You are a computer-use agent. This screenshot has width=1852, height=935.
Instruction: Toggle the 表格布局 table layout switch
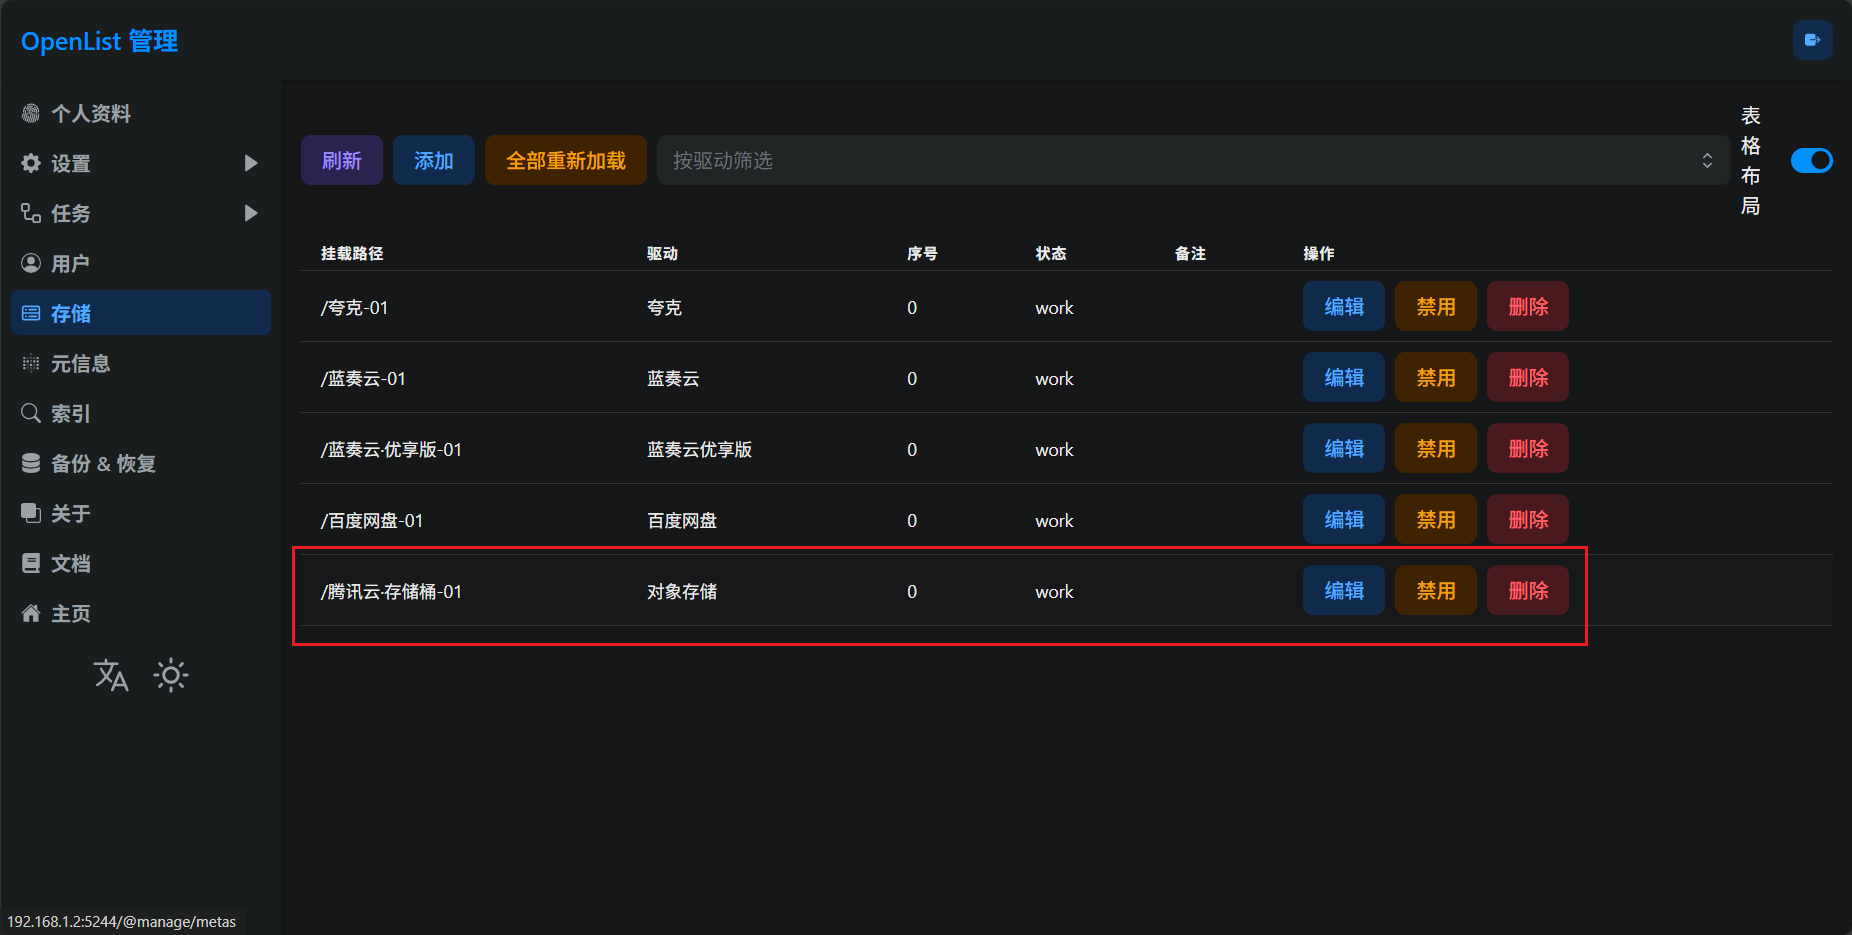1811,160
